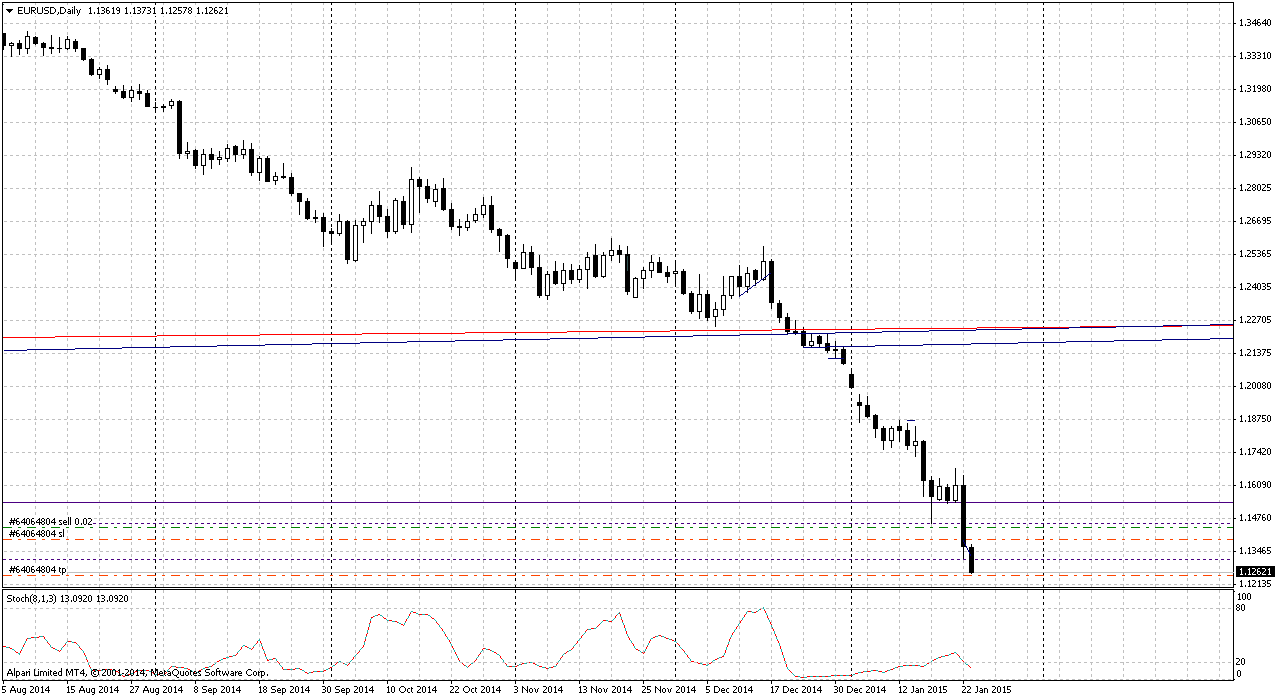Click the 1.30650 price axis label
Viewport: 1276px width, 698px height.
tap(1254, 122)
